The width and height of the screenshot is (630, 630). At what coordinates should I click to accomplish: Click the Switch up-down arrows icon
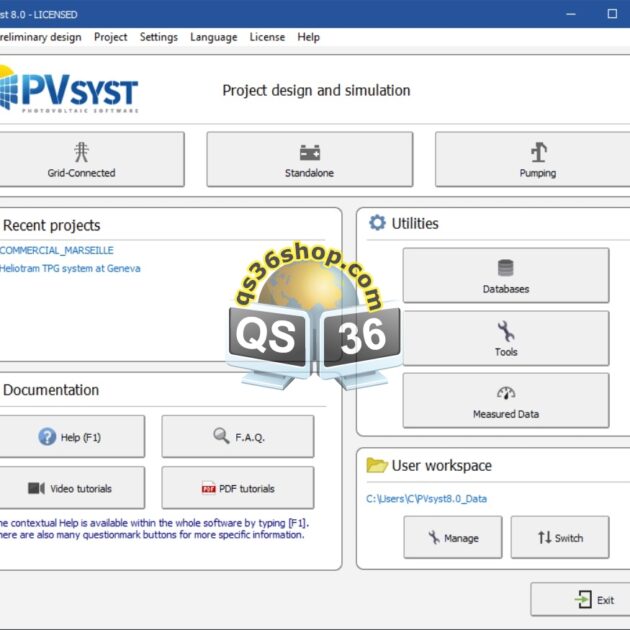544,537
